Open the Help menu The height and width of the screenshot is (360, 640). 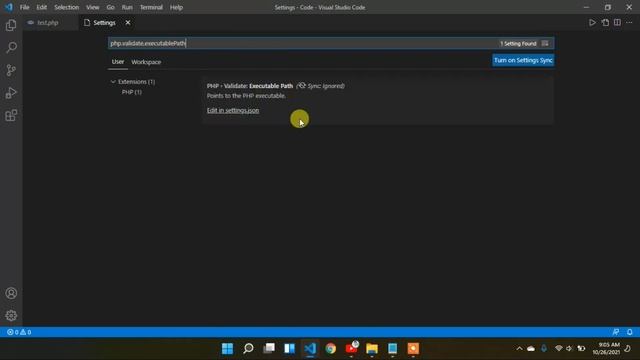(x=176, y=7)
